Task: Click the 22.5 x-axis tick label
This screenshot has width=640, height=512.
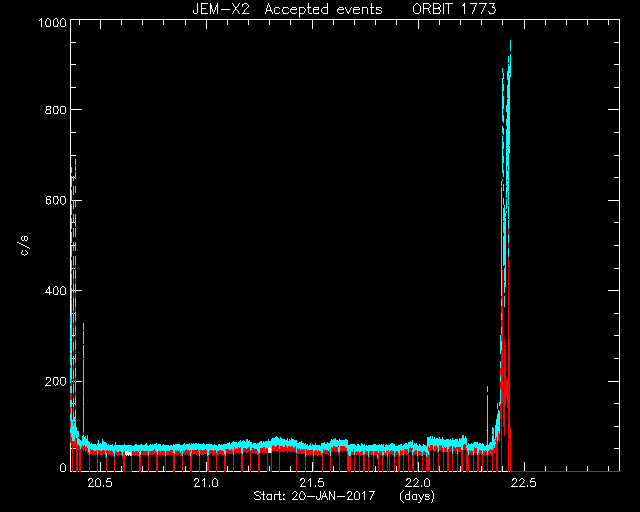Action: (524, 483)
